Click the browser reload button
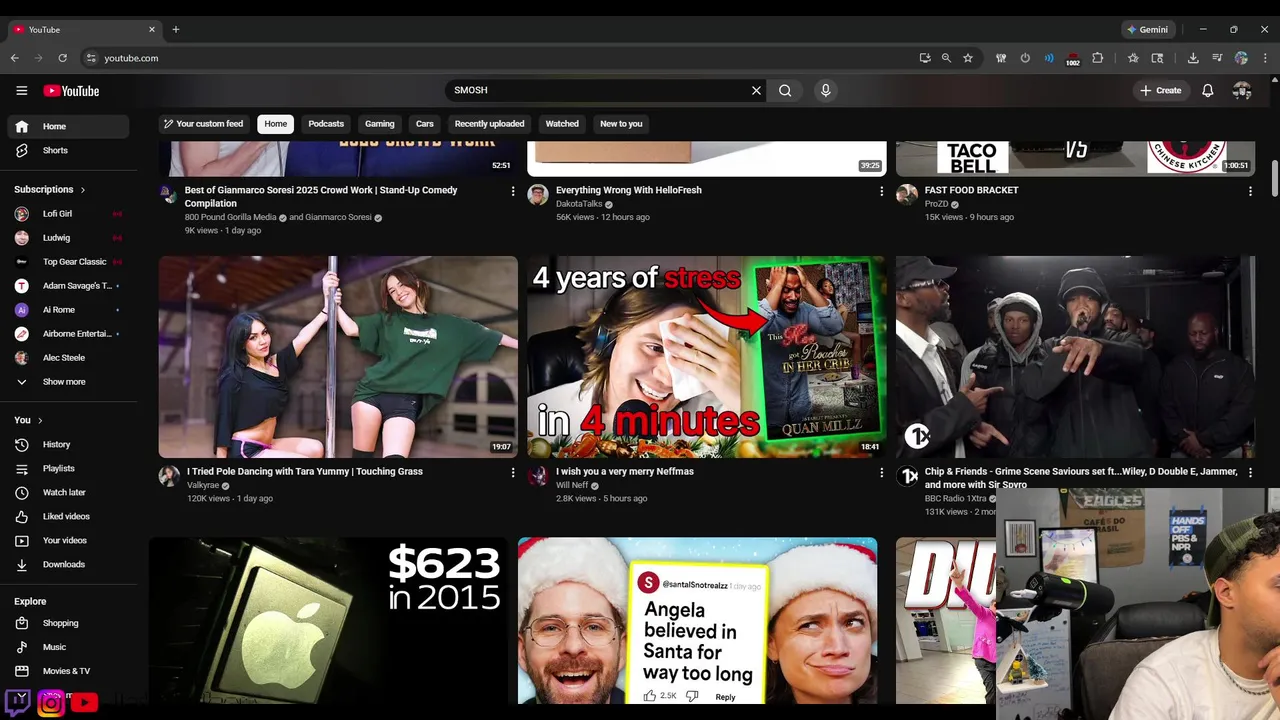 tap(62, 58)
